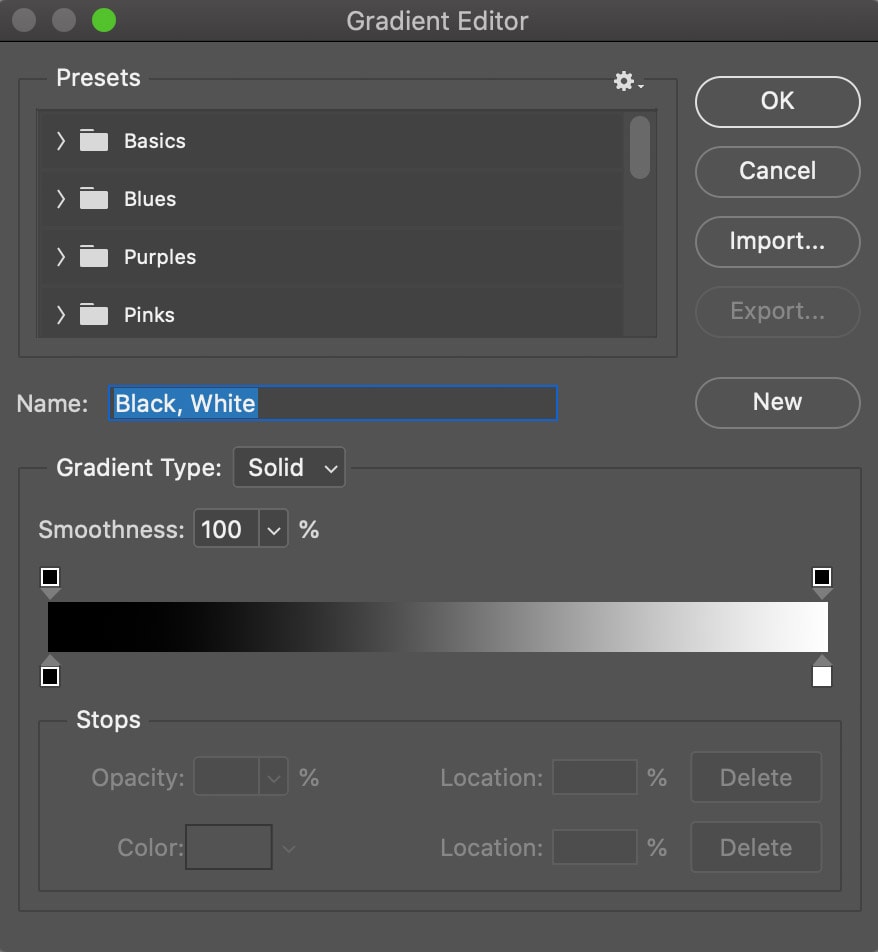
Task: Expand the Purples preset group
Action: (x=60, y=257)
